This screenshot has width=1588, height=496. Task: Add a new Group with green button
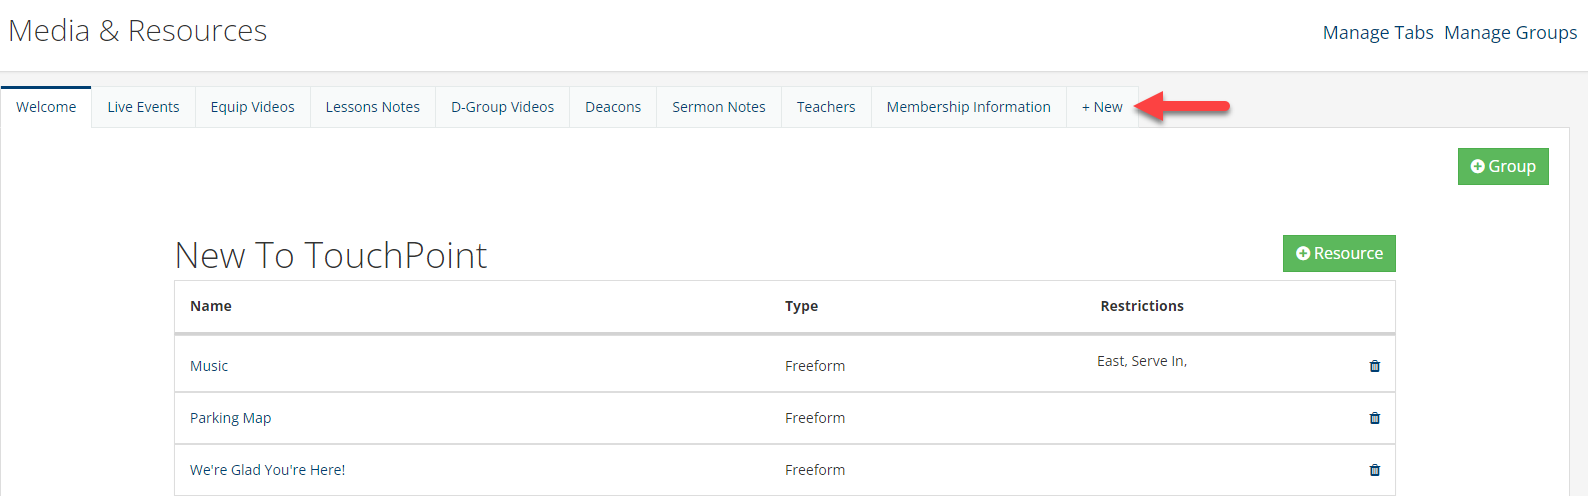point(1503,166)
